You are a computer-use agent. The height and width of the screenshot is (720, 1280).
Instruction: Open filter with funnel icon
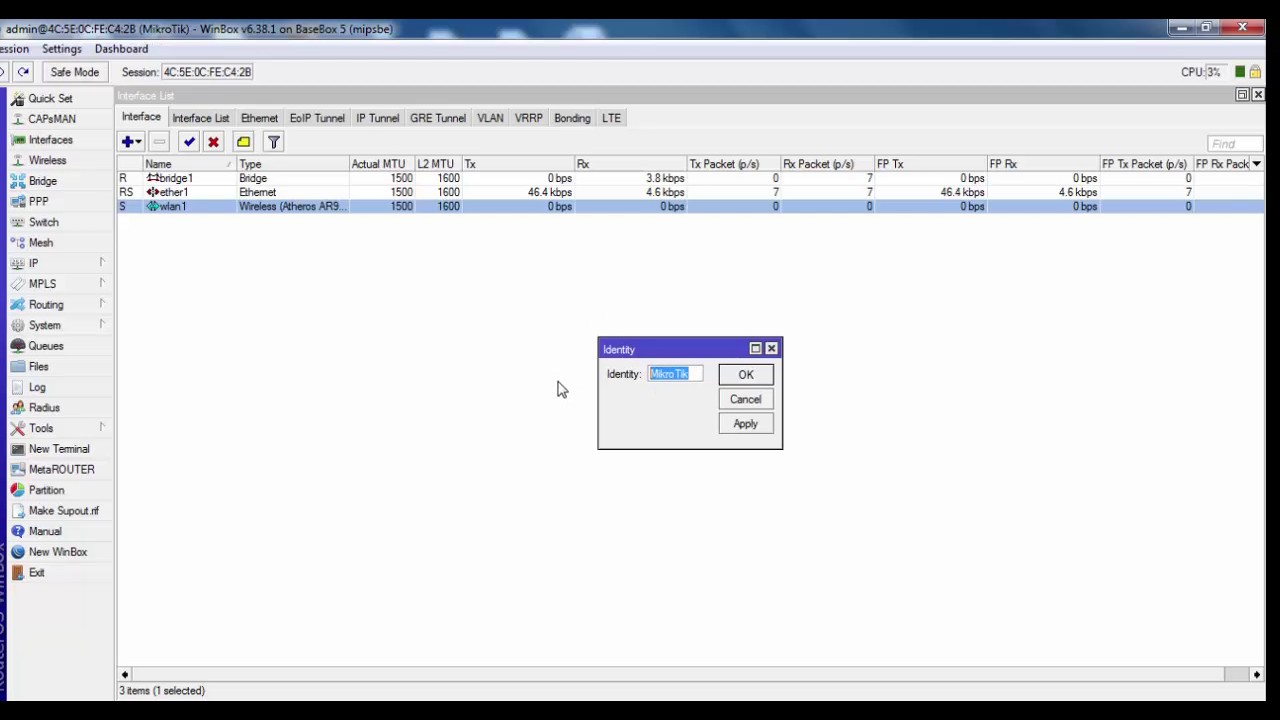pos(273,142)
